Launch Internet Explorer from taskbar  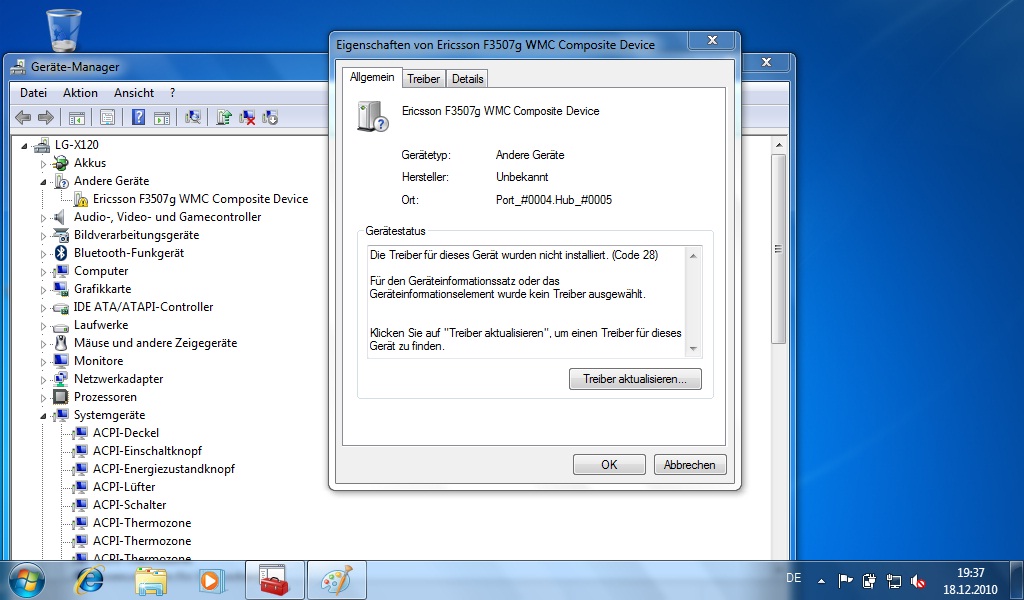pyautogui.click(x=89, y=580)
